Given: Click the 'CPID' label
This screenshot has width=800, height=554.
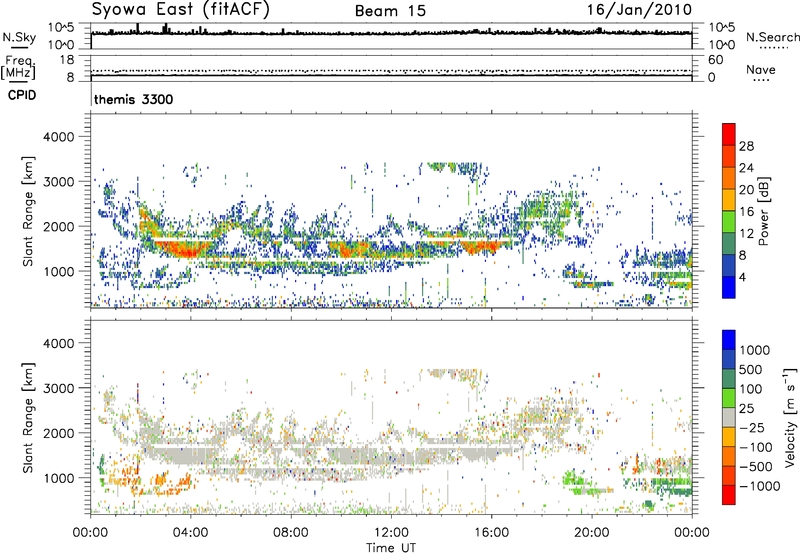Looking at the screenshot, I should pos(22,95).
